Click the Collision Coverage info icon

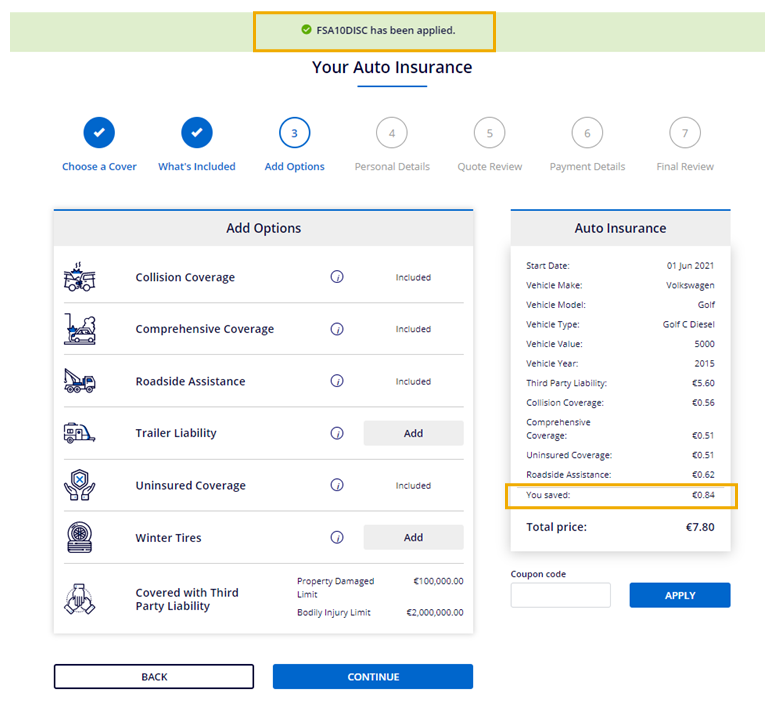click(x=337, y=277)
